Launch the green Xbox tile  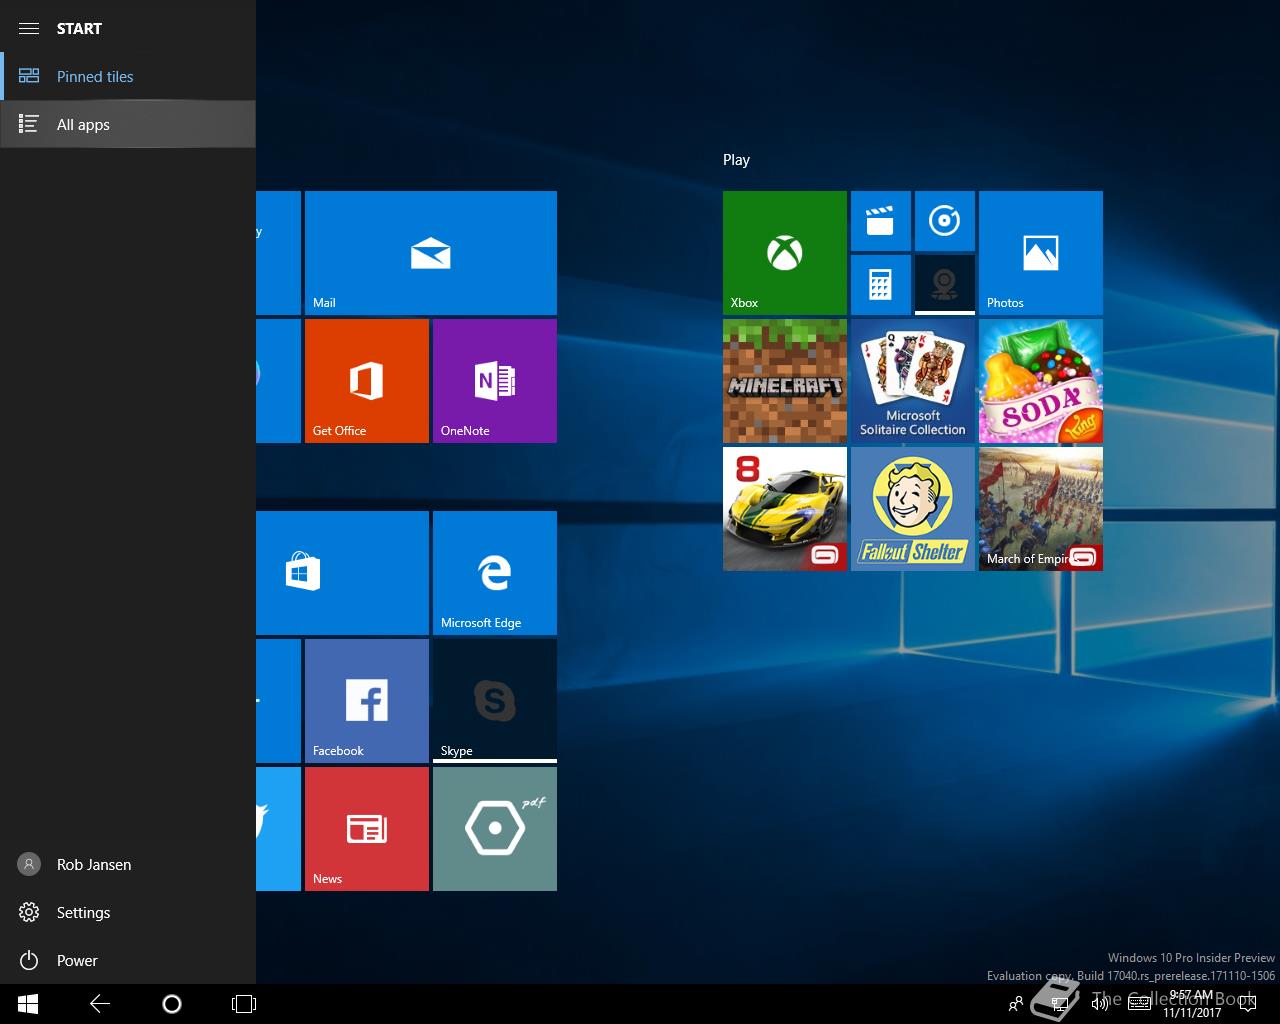tap(785, 253)
